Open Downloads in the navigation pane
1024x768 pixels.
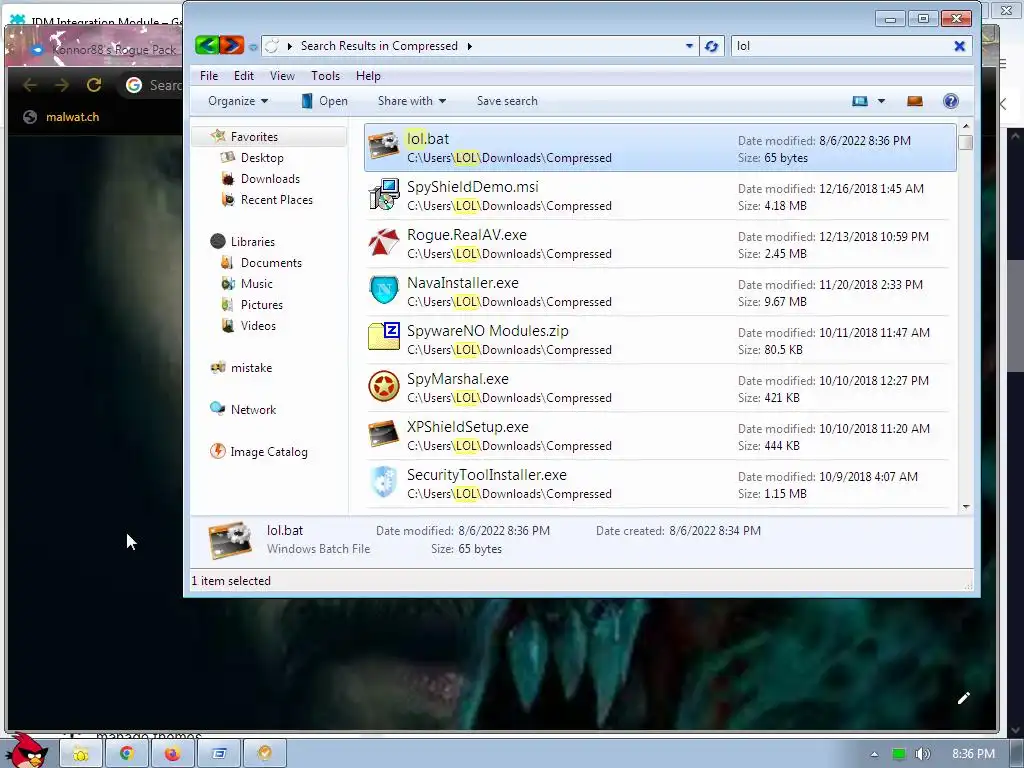[270, 178]
